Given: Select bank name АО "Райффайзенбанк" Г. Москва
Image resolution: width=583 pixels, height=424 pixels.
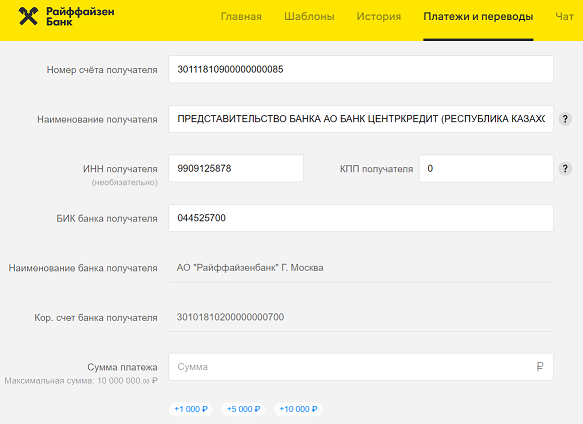Looking at the screenshot, I should [250, 268].
